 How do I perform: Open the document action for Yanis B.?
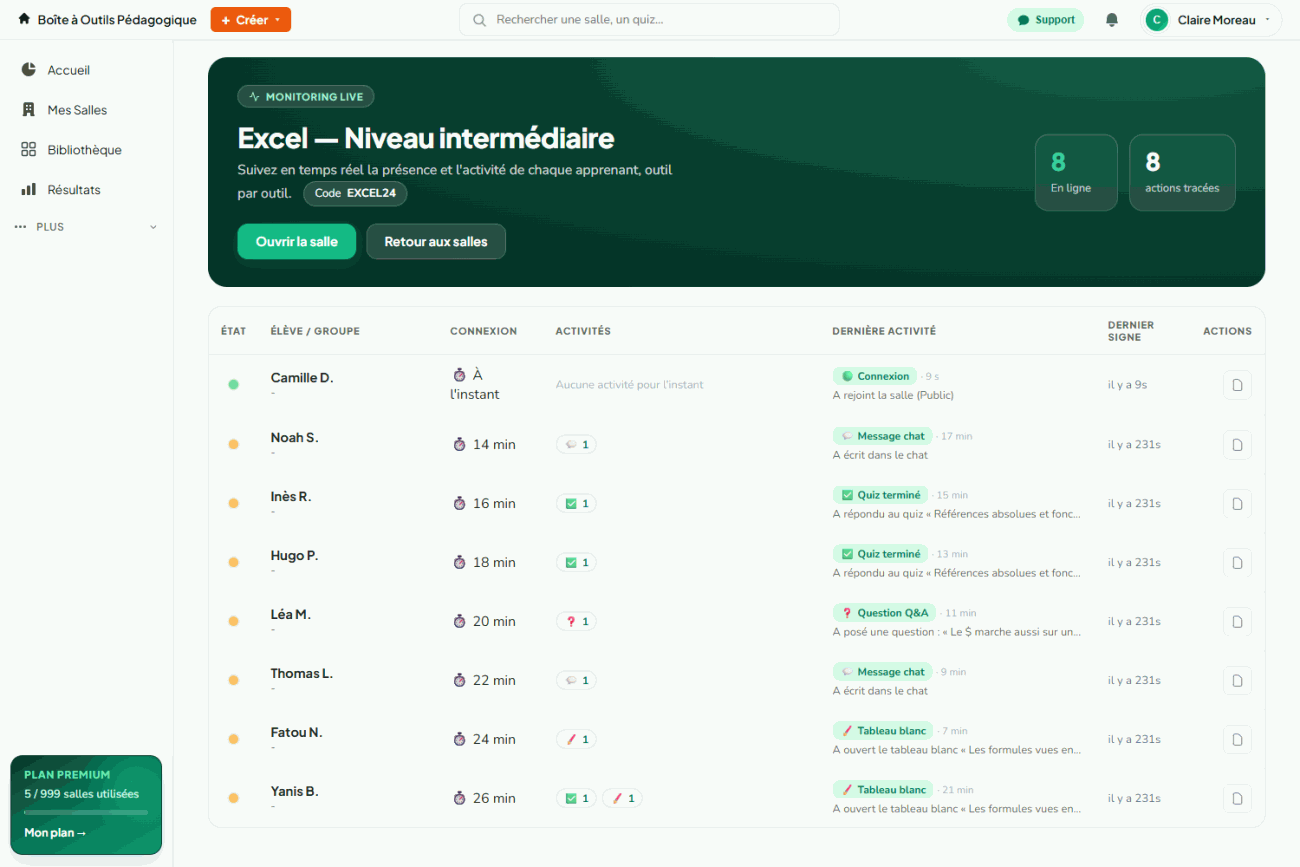(x=1237, y=798)
